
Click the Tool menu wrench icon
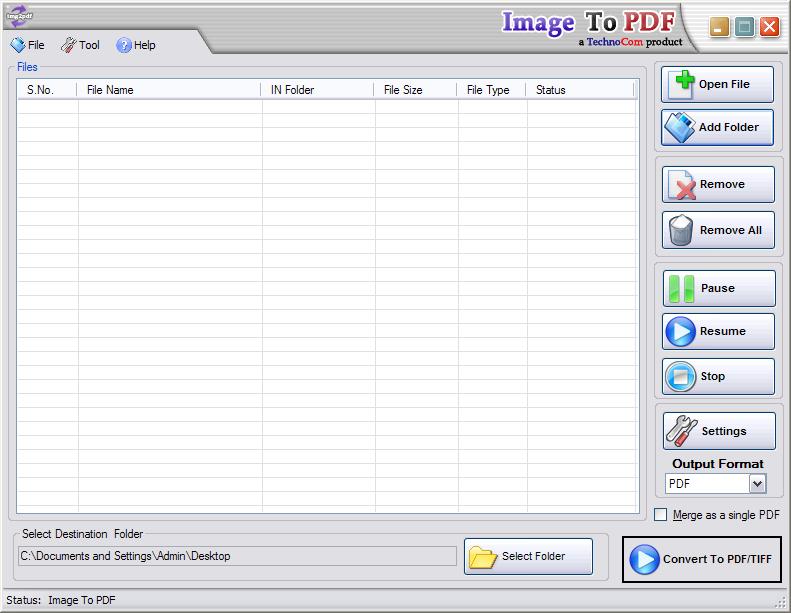point(69,45)
